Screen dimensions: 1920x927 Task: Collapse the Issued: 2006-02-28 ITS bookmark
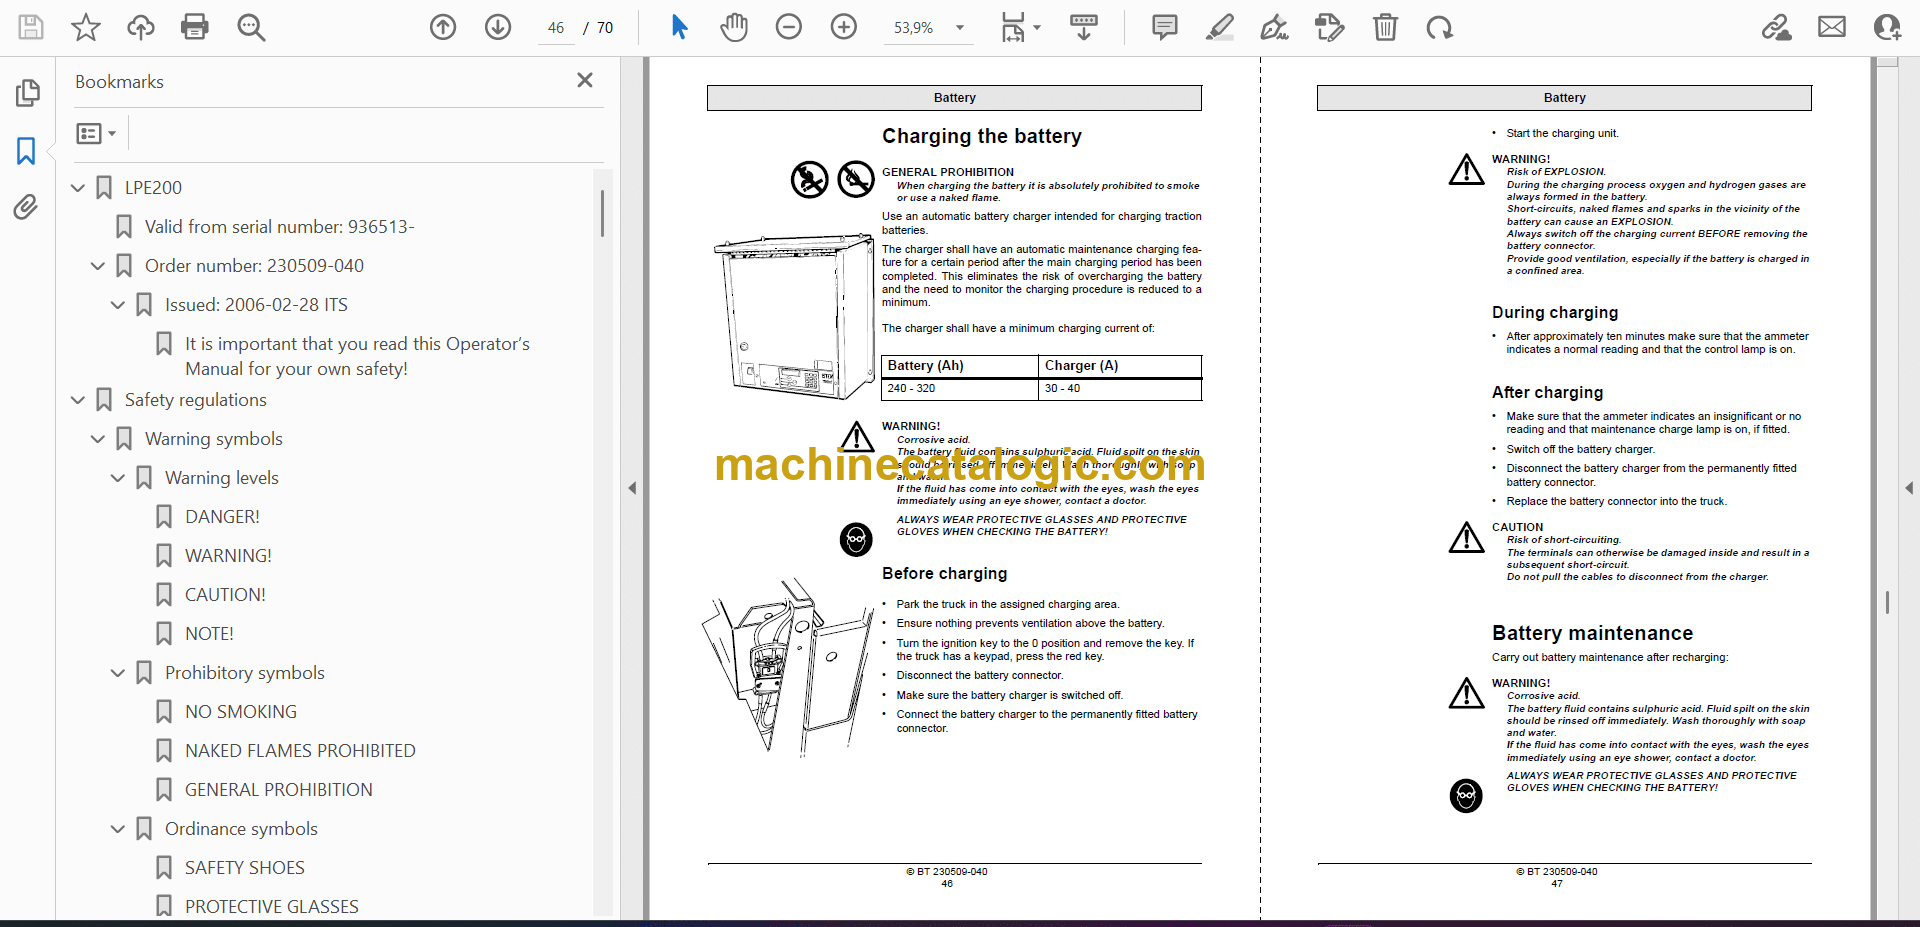tap(118, 305)
